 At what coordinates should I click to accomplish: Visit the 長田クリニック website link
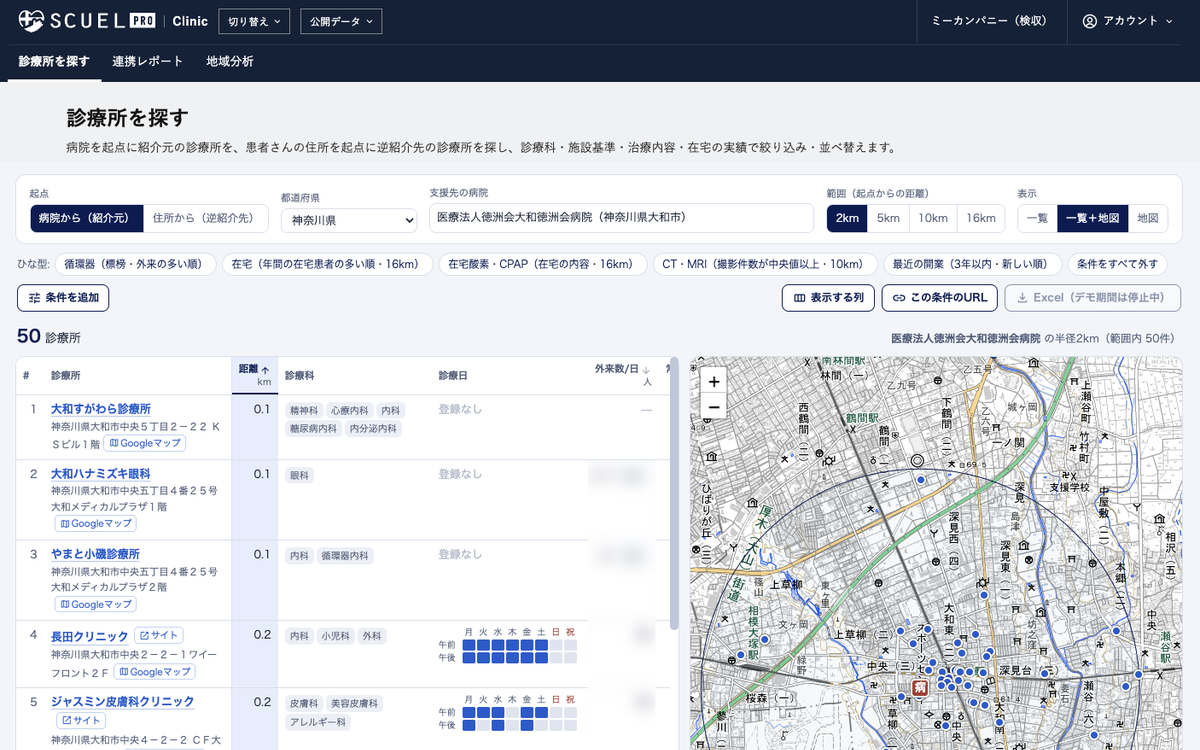[x=159, y=636]
